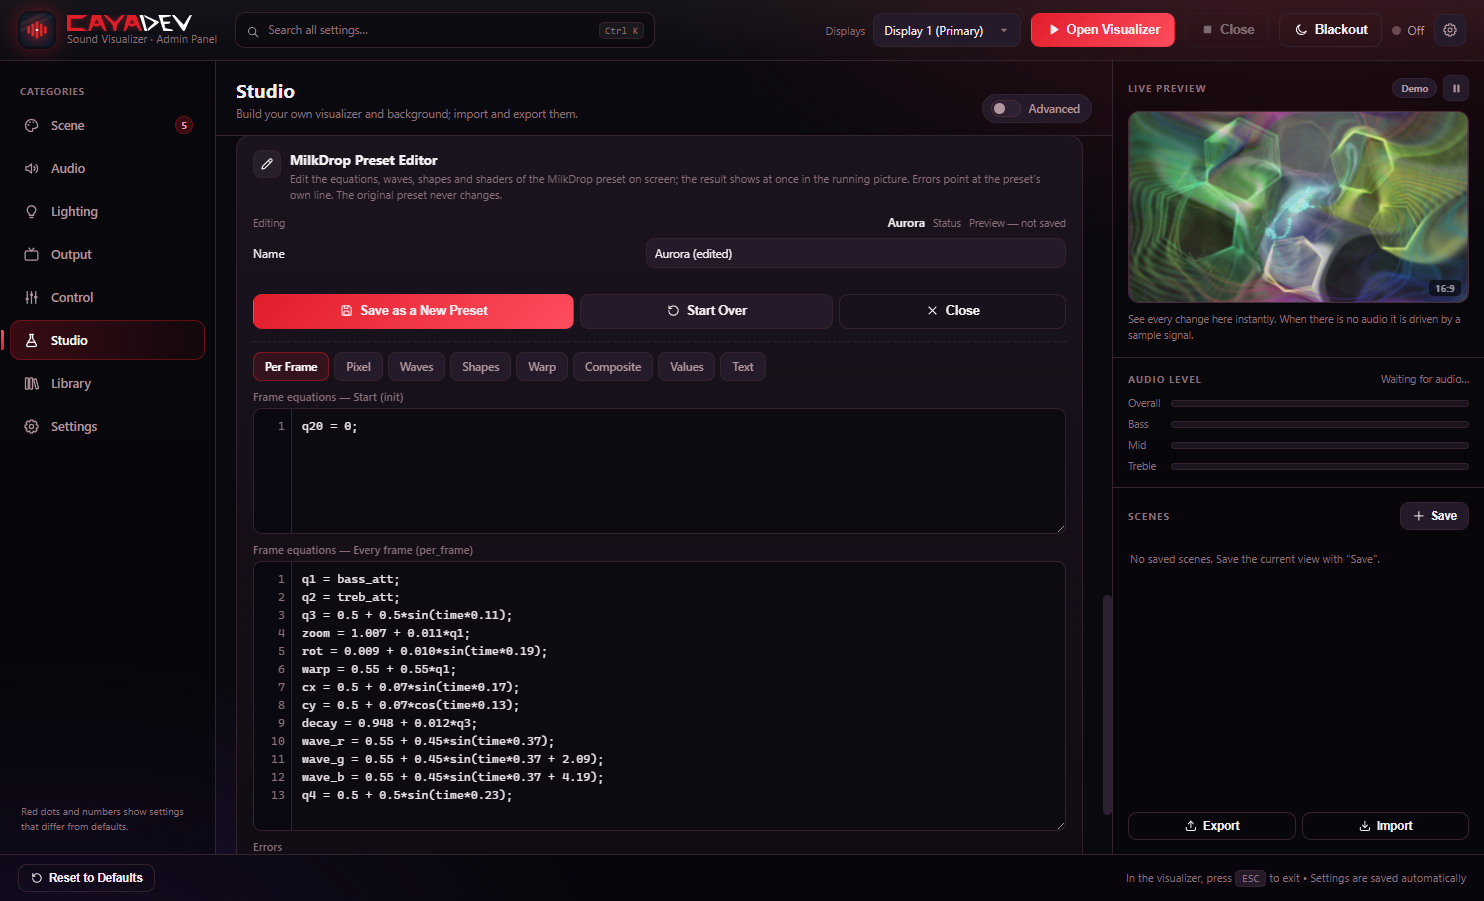The height and width of the screenshot is (901, 1484).
Task: Click the Live Preview thumbnail image
Action: tap(1298, 207)
